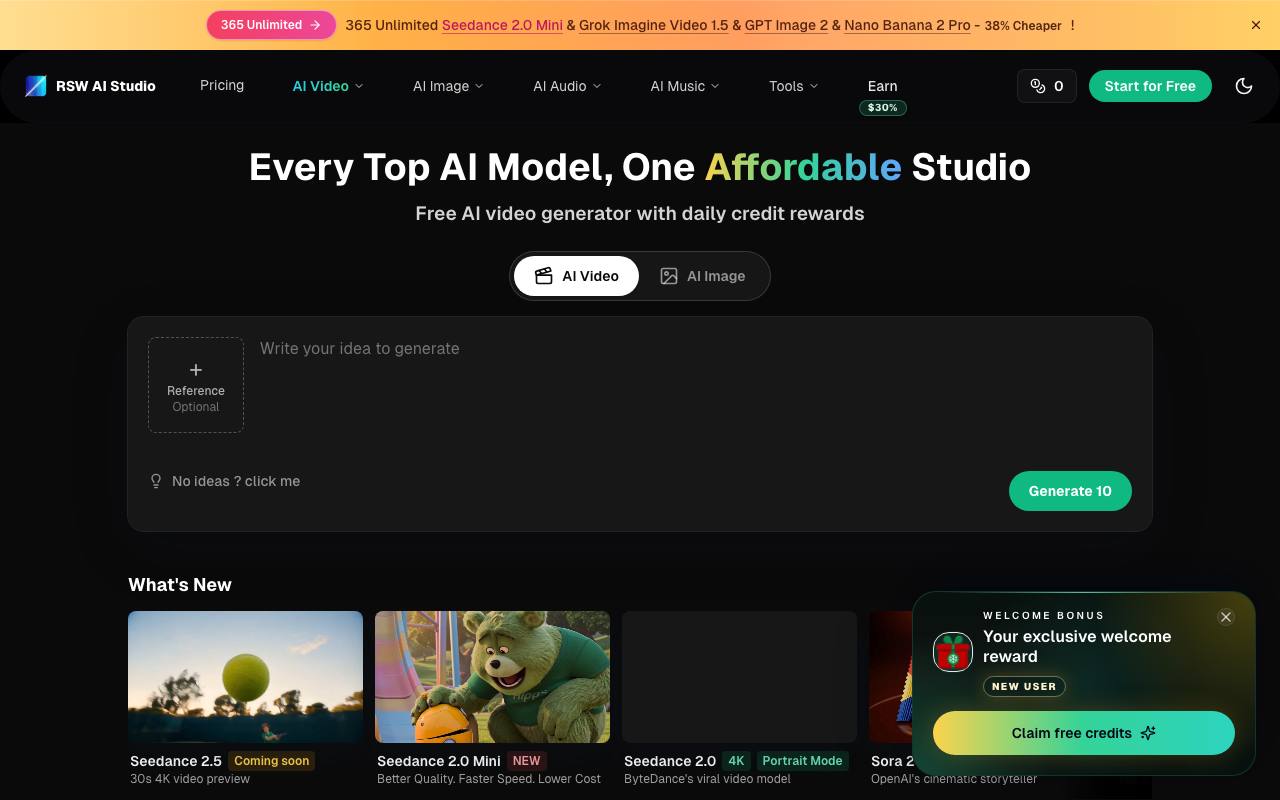Expand the AI Music dropdown menu

[685, 86]
